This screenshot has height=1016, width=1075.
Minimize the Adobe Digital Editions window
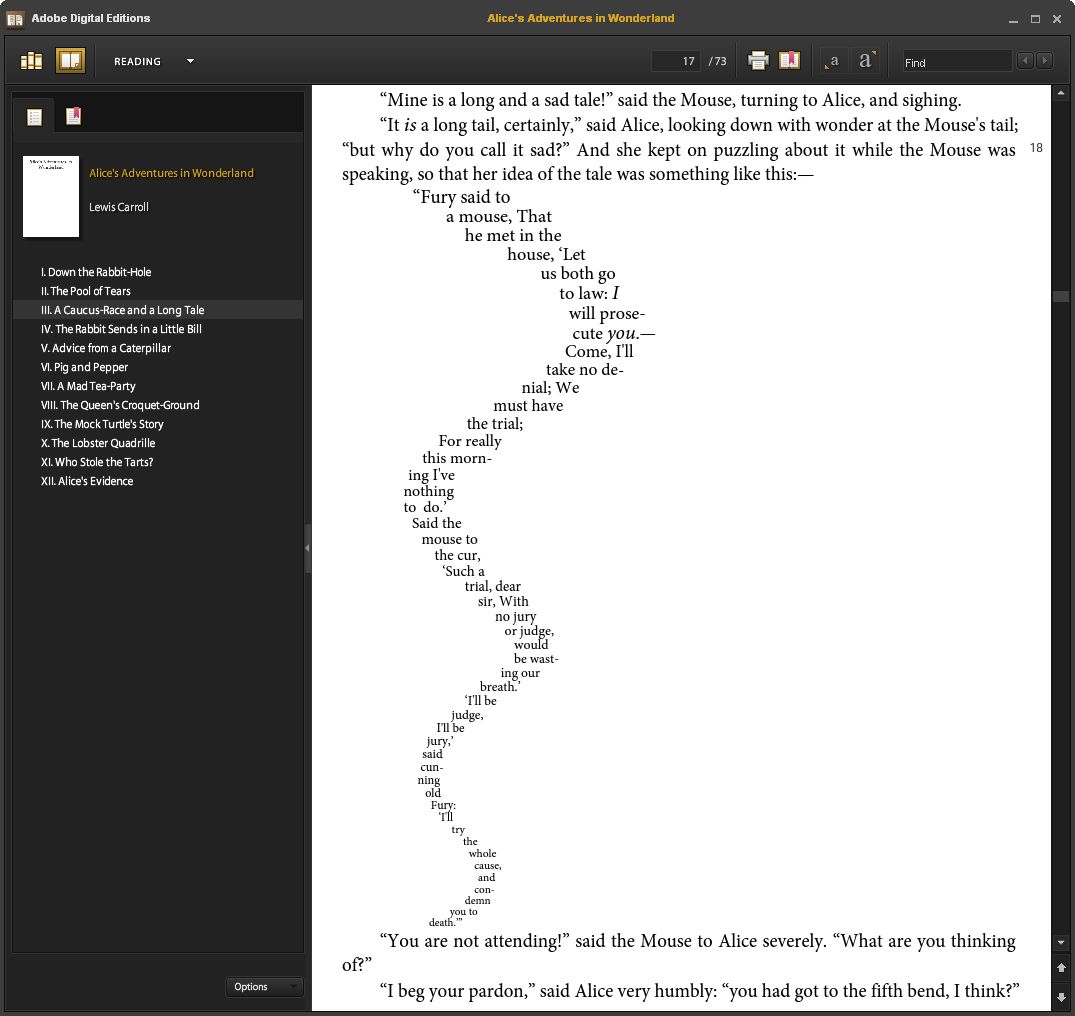1013,19
